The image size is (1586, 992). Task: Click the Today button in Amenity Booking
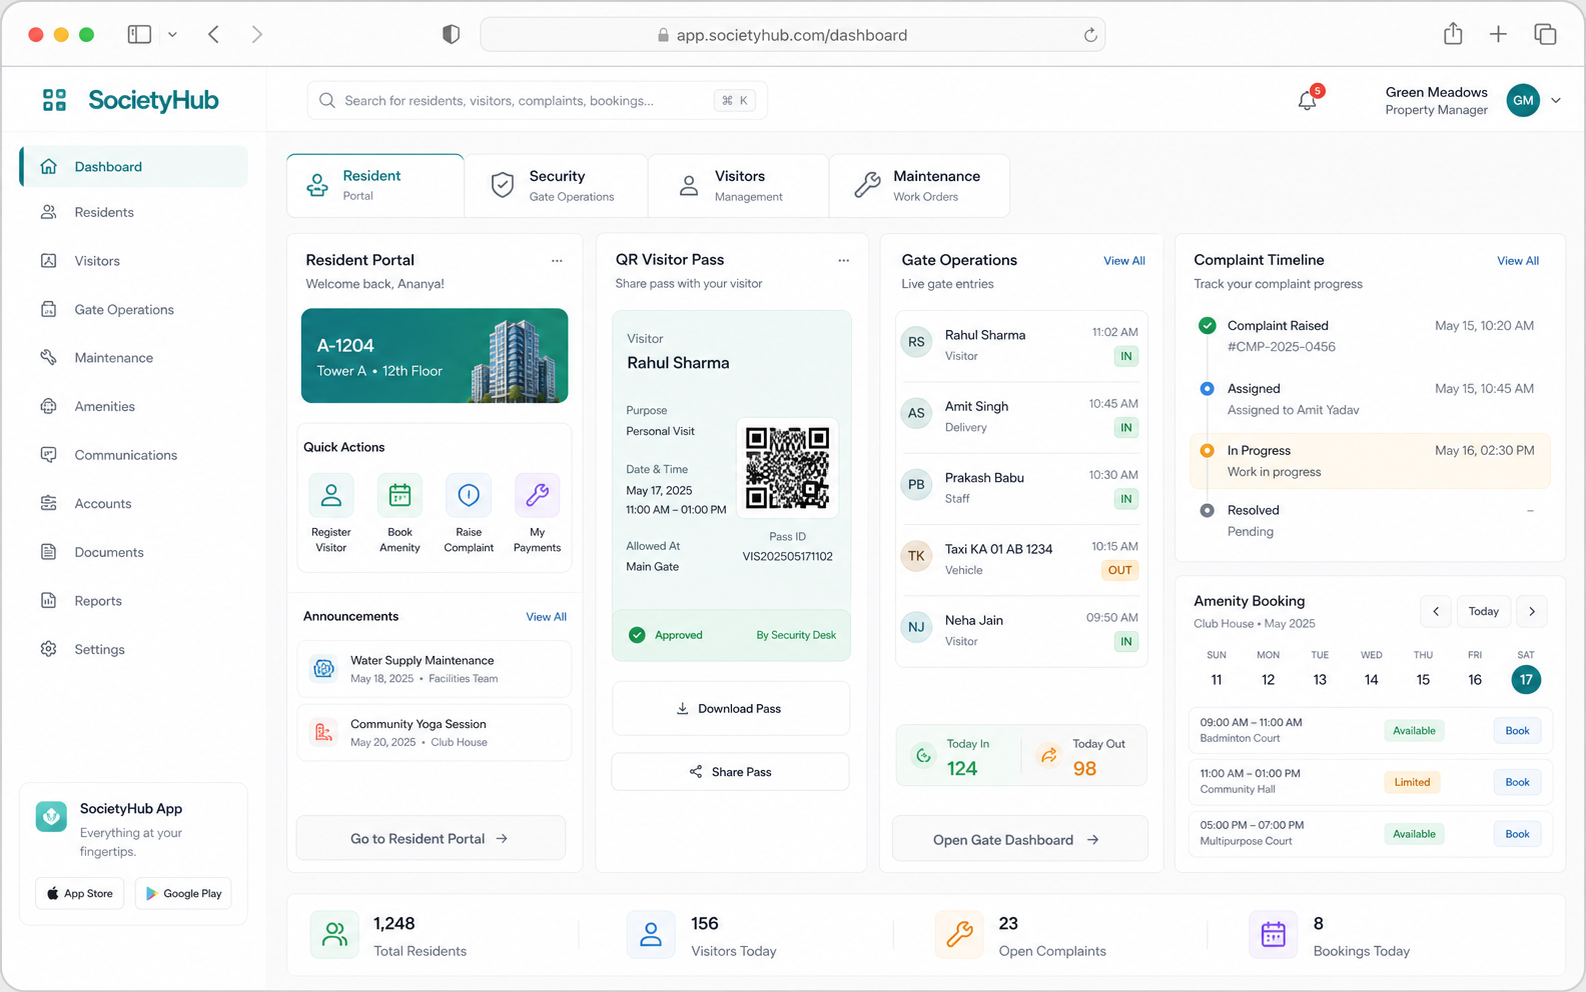pyautogui.click(x=1484, y=611)
